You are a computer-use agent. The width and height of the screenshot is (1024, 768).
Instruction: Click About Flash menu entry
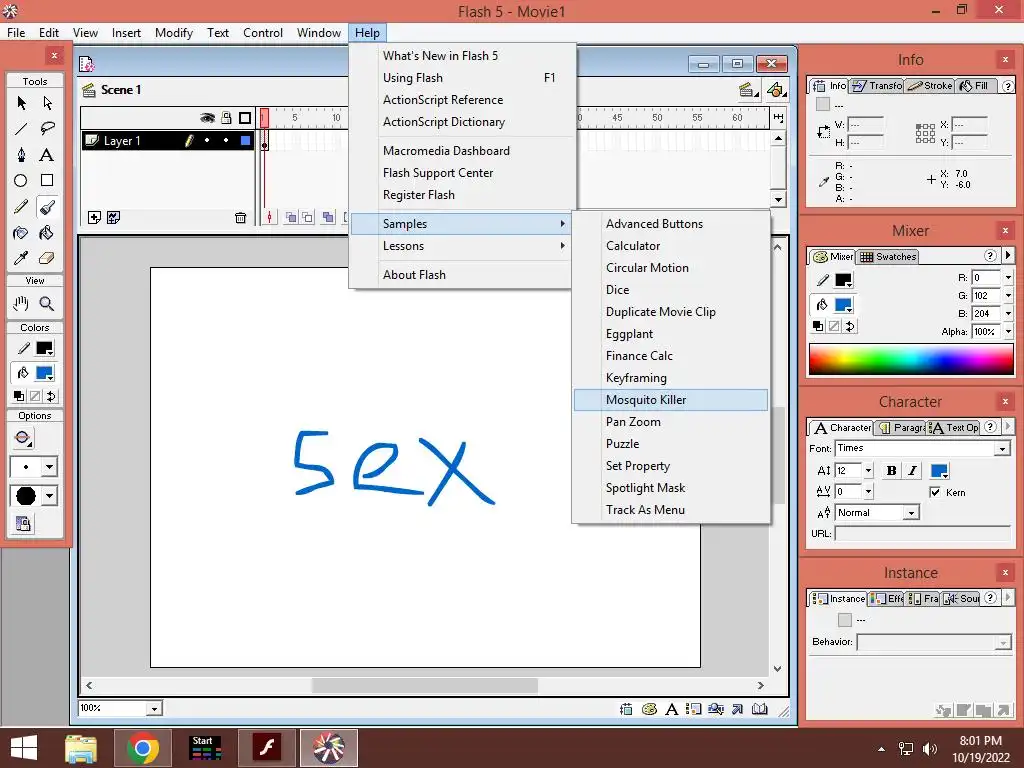pyautogui.click(x=462, y=275)
